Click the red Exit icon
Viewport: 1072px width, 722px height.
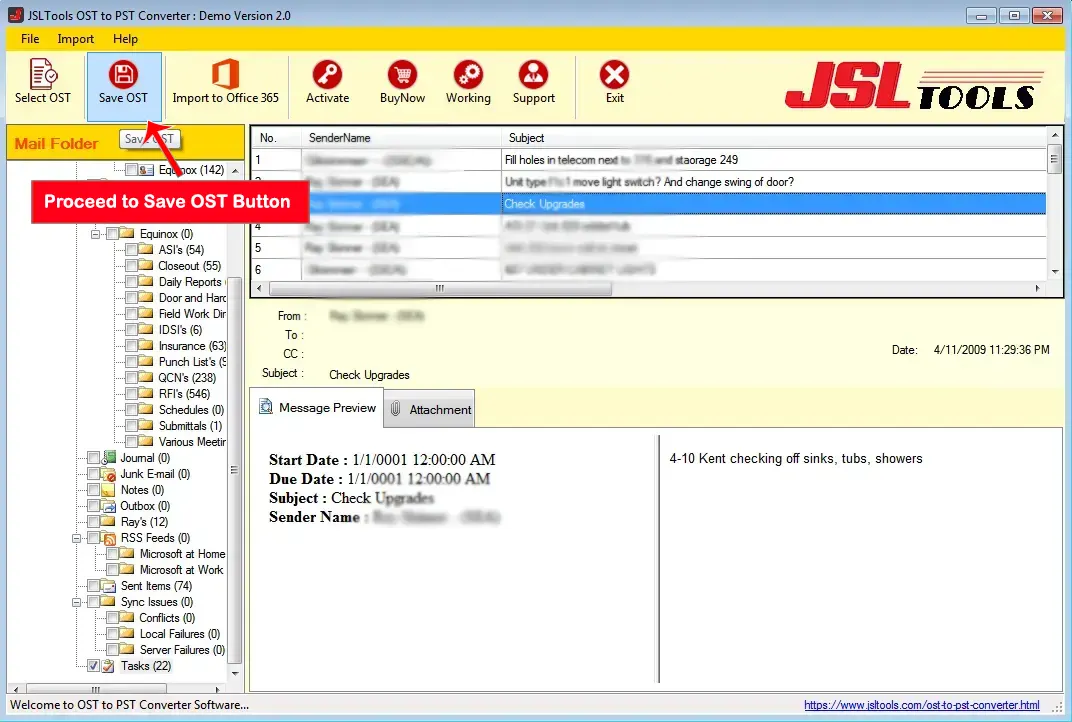tap(614, 82)
